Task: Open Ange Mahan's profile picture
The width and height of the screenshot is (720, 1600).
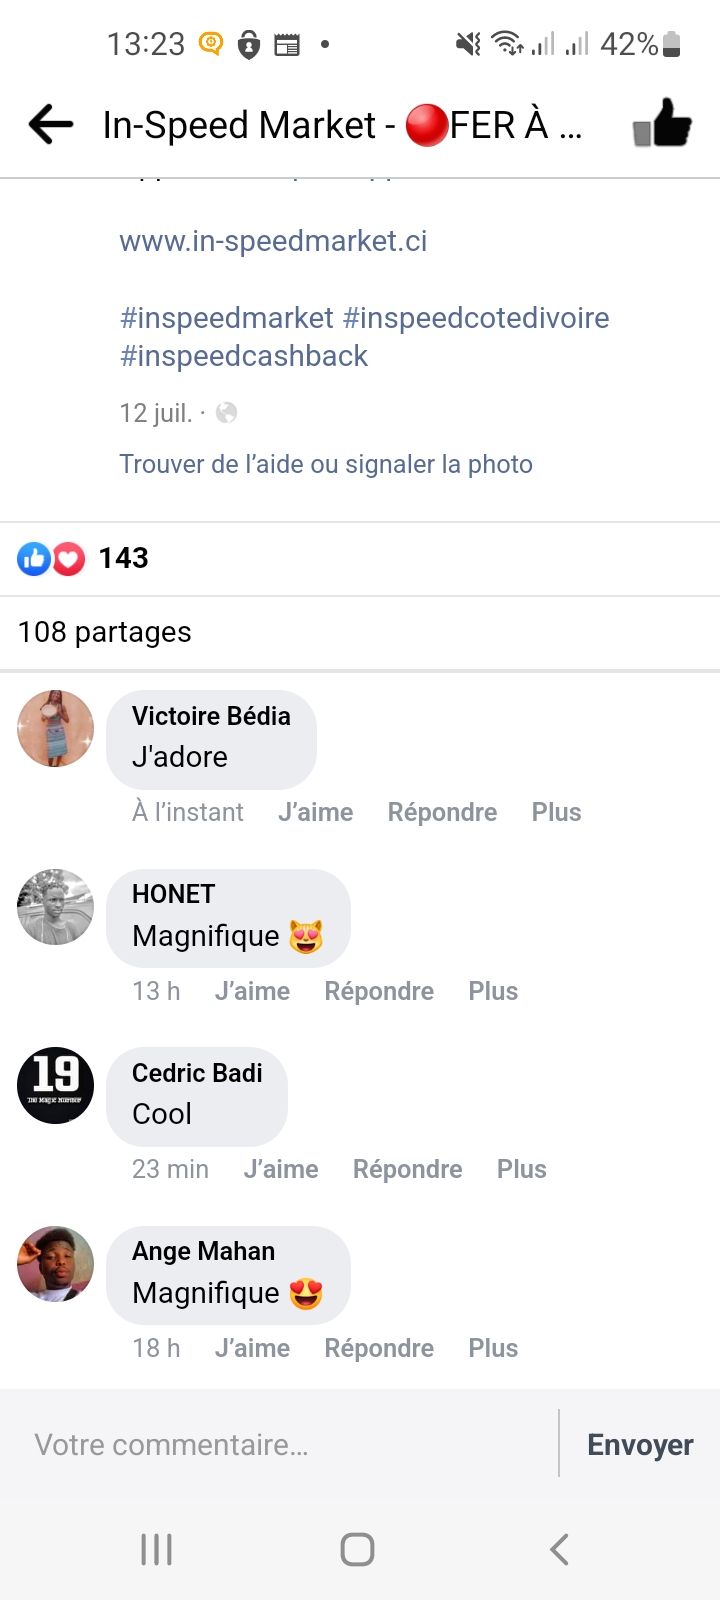Action: pyautogui.click(x=56, y=1264)
